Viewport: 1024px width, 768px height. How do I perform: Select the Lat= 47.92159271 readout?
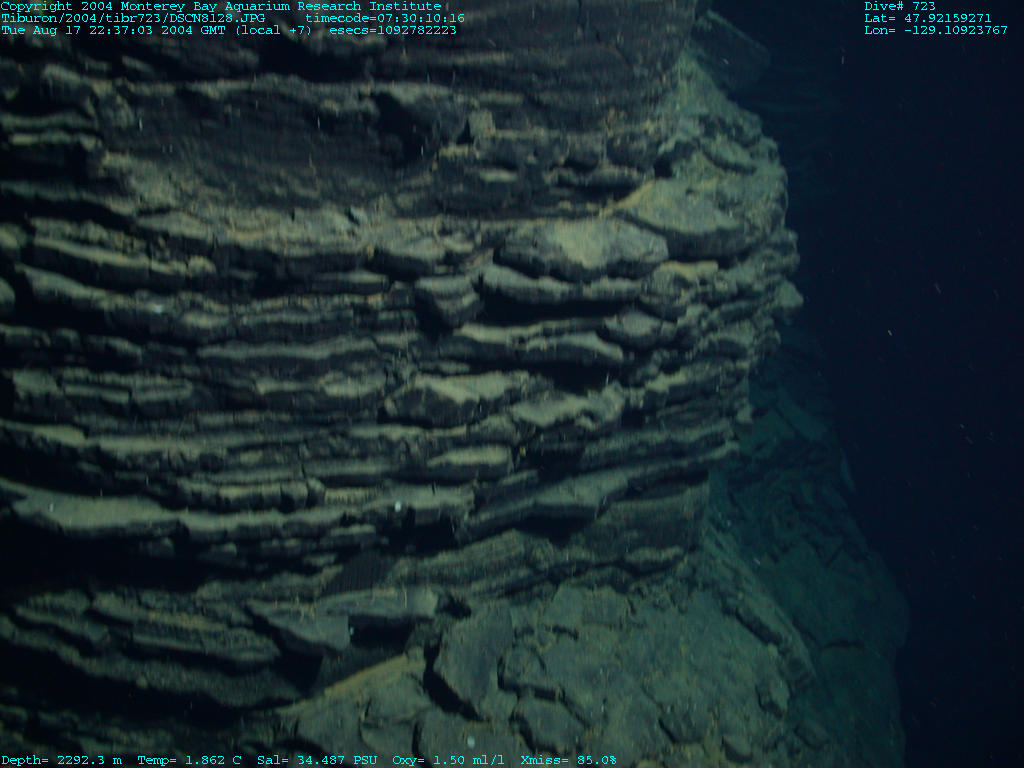point(928,18)
